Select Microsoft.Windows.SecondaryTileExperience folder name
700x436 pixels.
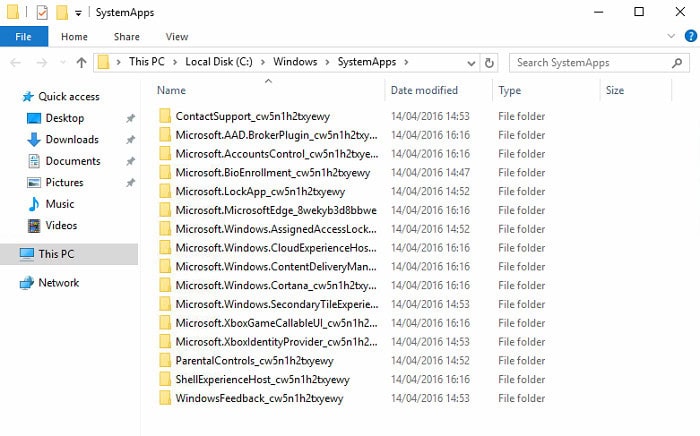(x=277, y=304)
